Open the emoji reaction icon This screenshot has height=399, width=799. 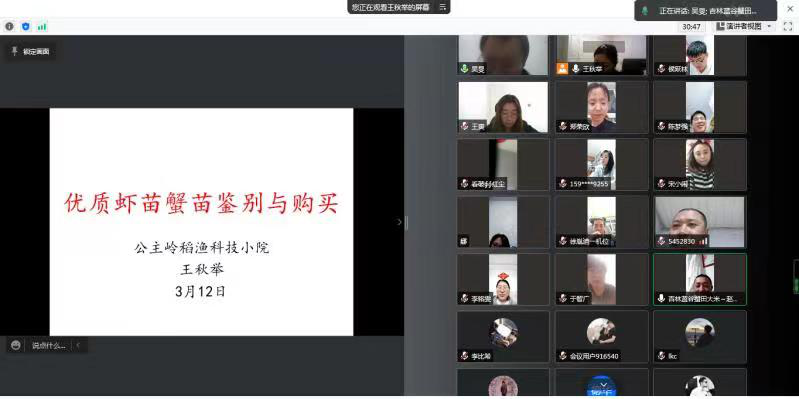(16, 345)
